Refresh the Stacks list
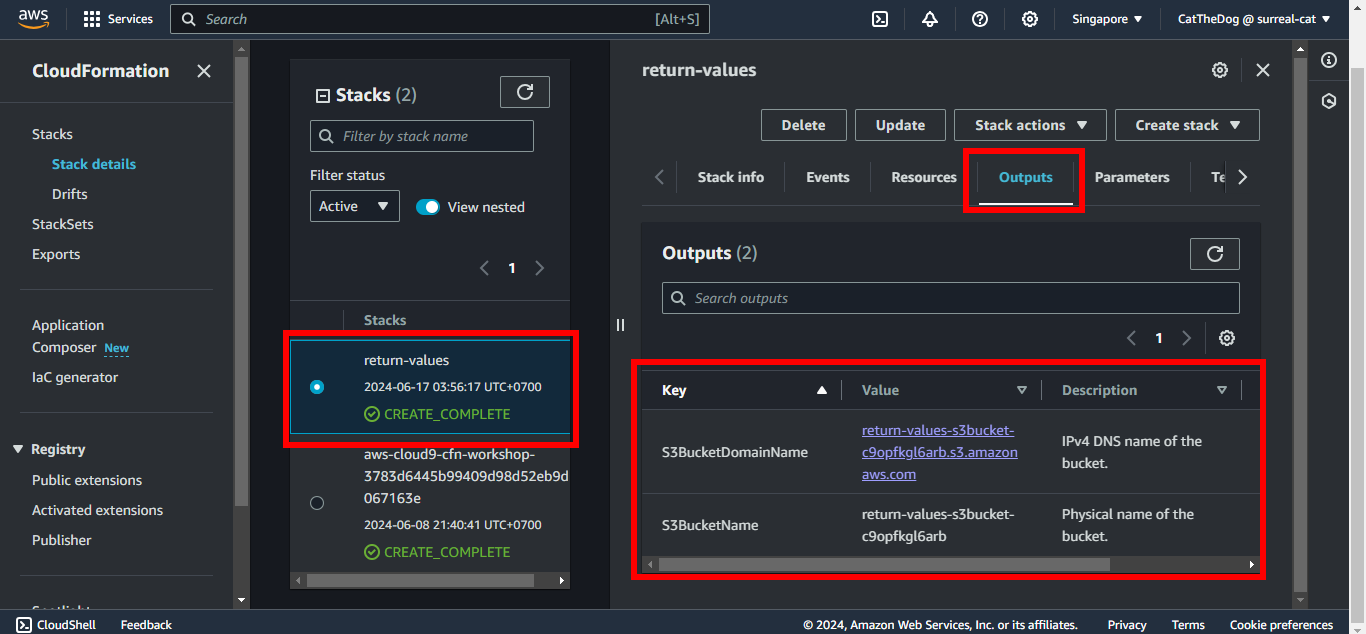The height and width of the screenshot is (634, 1366). [x=524, y=92]
